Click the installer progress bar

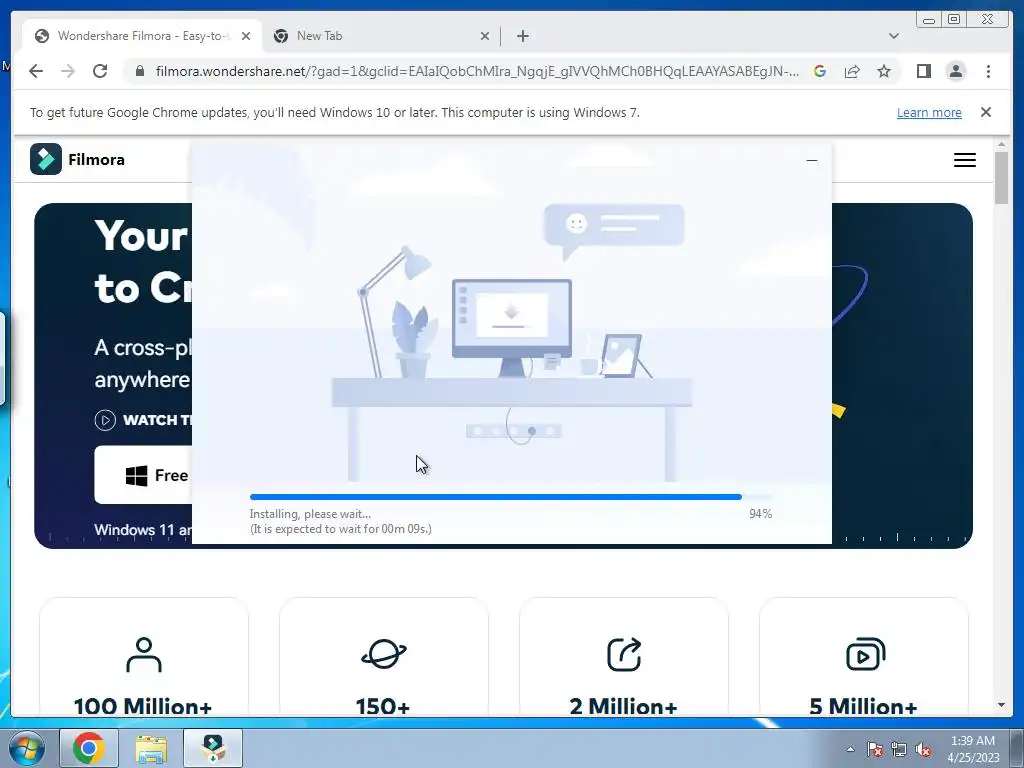point(511,497)
